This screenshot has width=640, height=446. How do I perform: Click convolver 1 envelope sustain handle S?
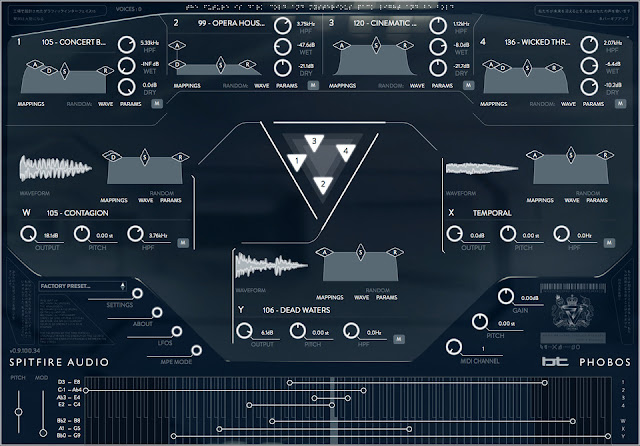pos(64,71)
